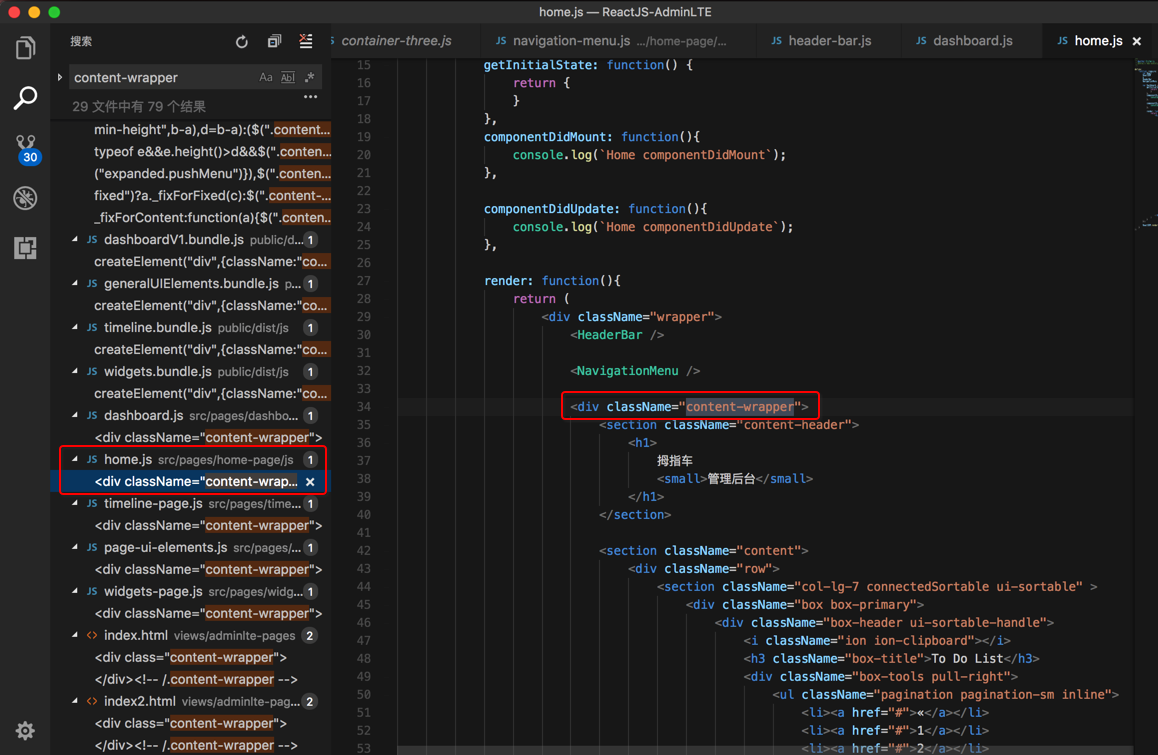The width and height of the screenshot is (1158, 755).
Task: Toggle Use Regular Expression option
Action: (x=310, y=77)
